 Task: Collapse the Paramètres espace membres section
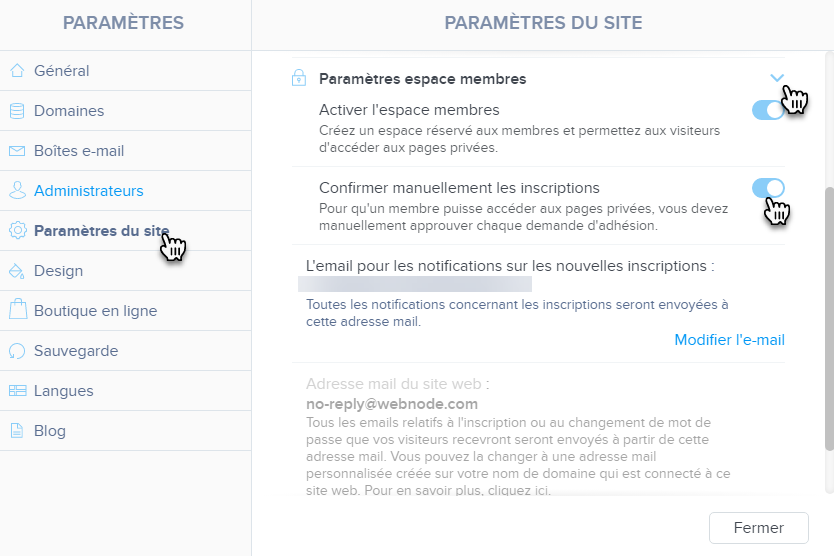coord(777,78)
